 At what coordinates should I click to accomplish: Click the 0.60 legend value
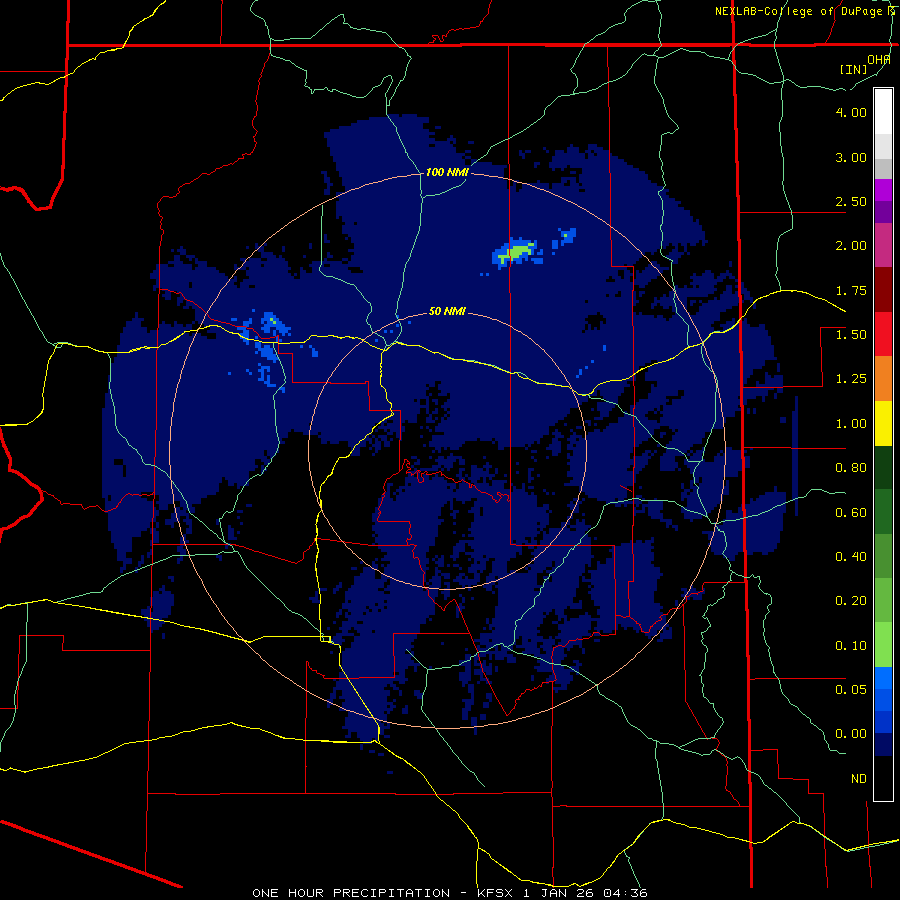tap(851, 513)
